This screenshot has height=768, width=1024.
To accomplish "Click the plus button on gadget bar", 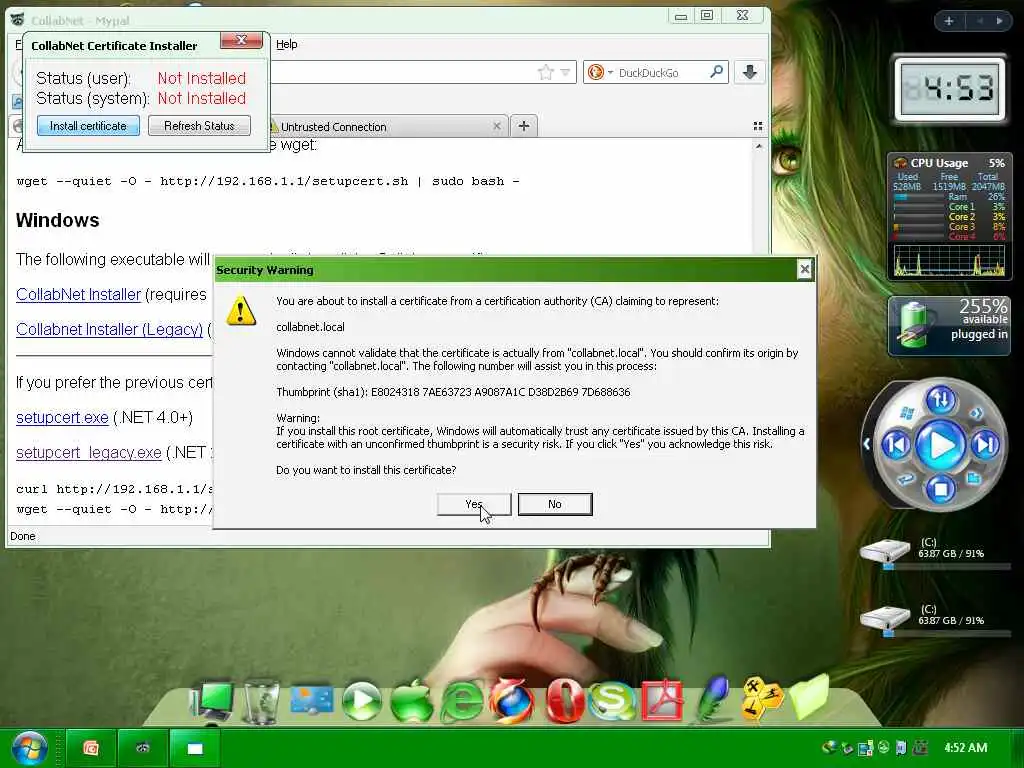I will 949,21.
